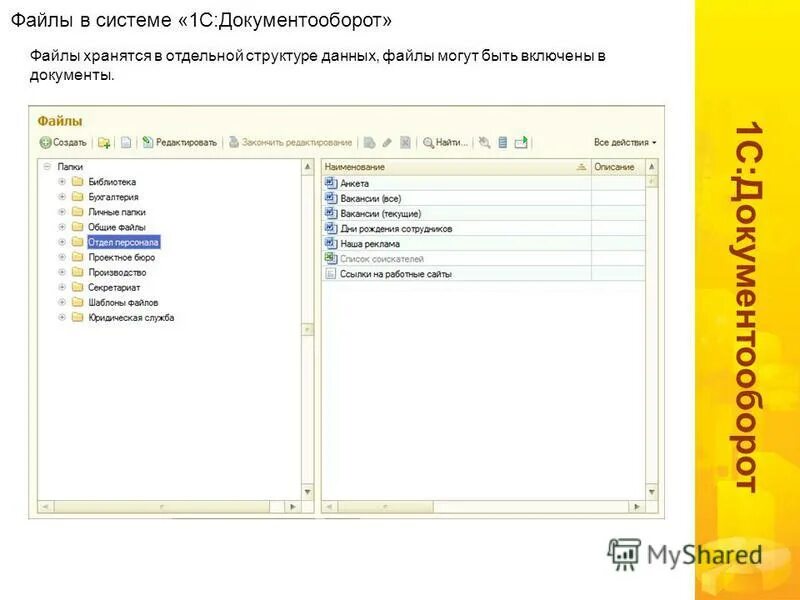Image resolution: width=800 pixels, height=600 pixels.
Task: Expand the Библиотека folder node
Action: (60, 182)
